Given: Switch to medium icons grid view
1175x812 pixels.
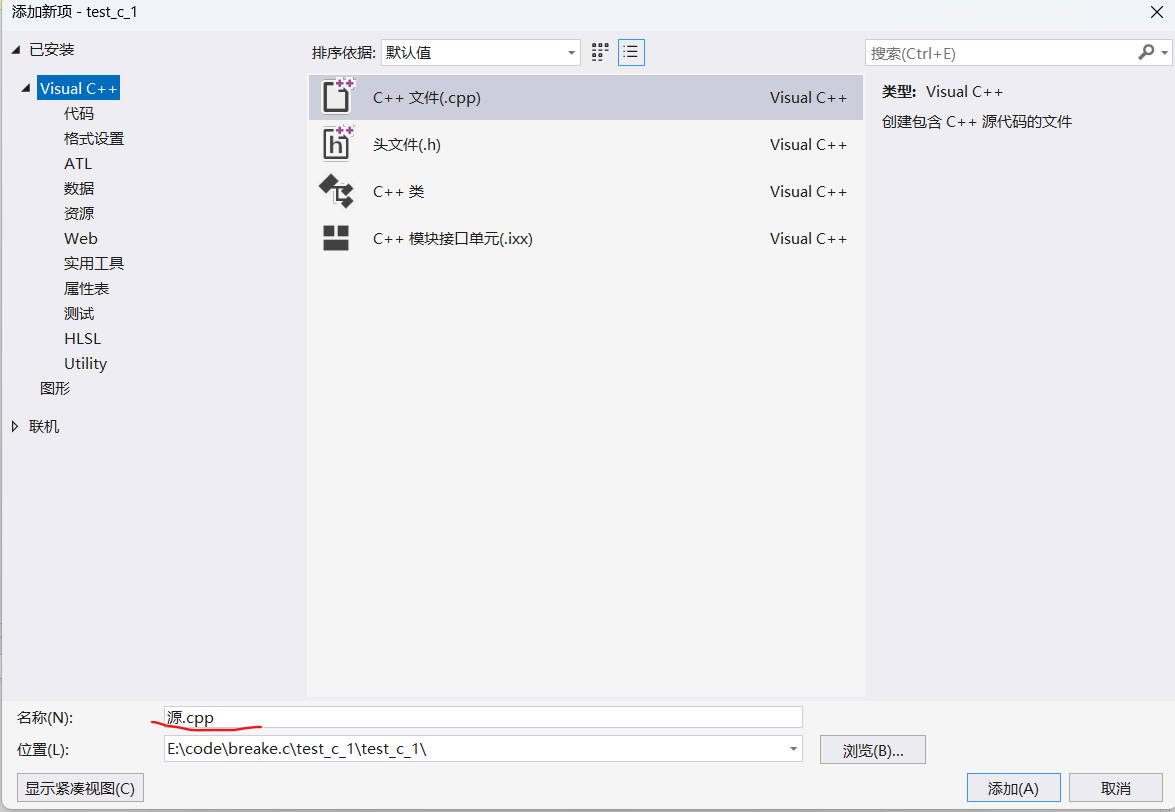Looking at the screenshot, I should tap(599, 52).
